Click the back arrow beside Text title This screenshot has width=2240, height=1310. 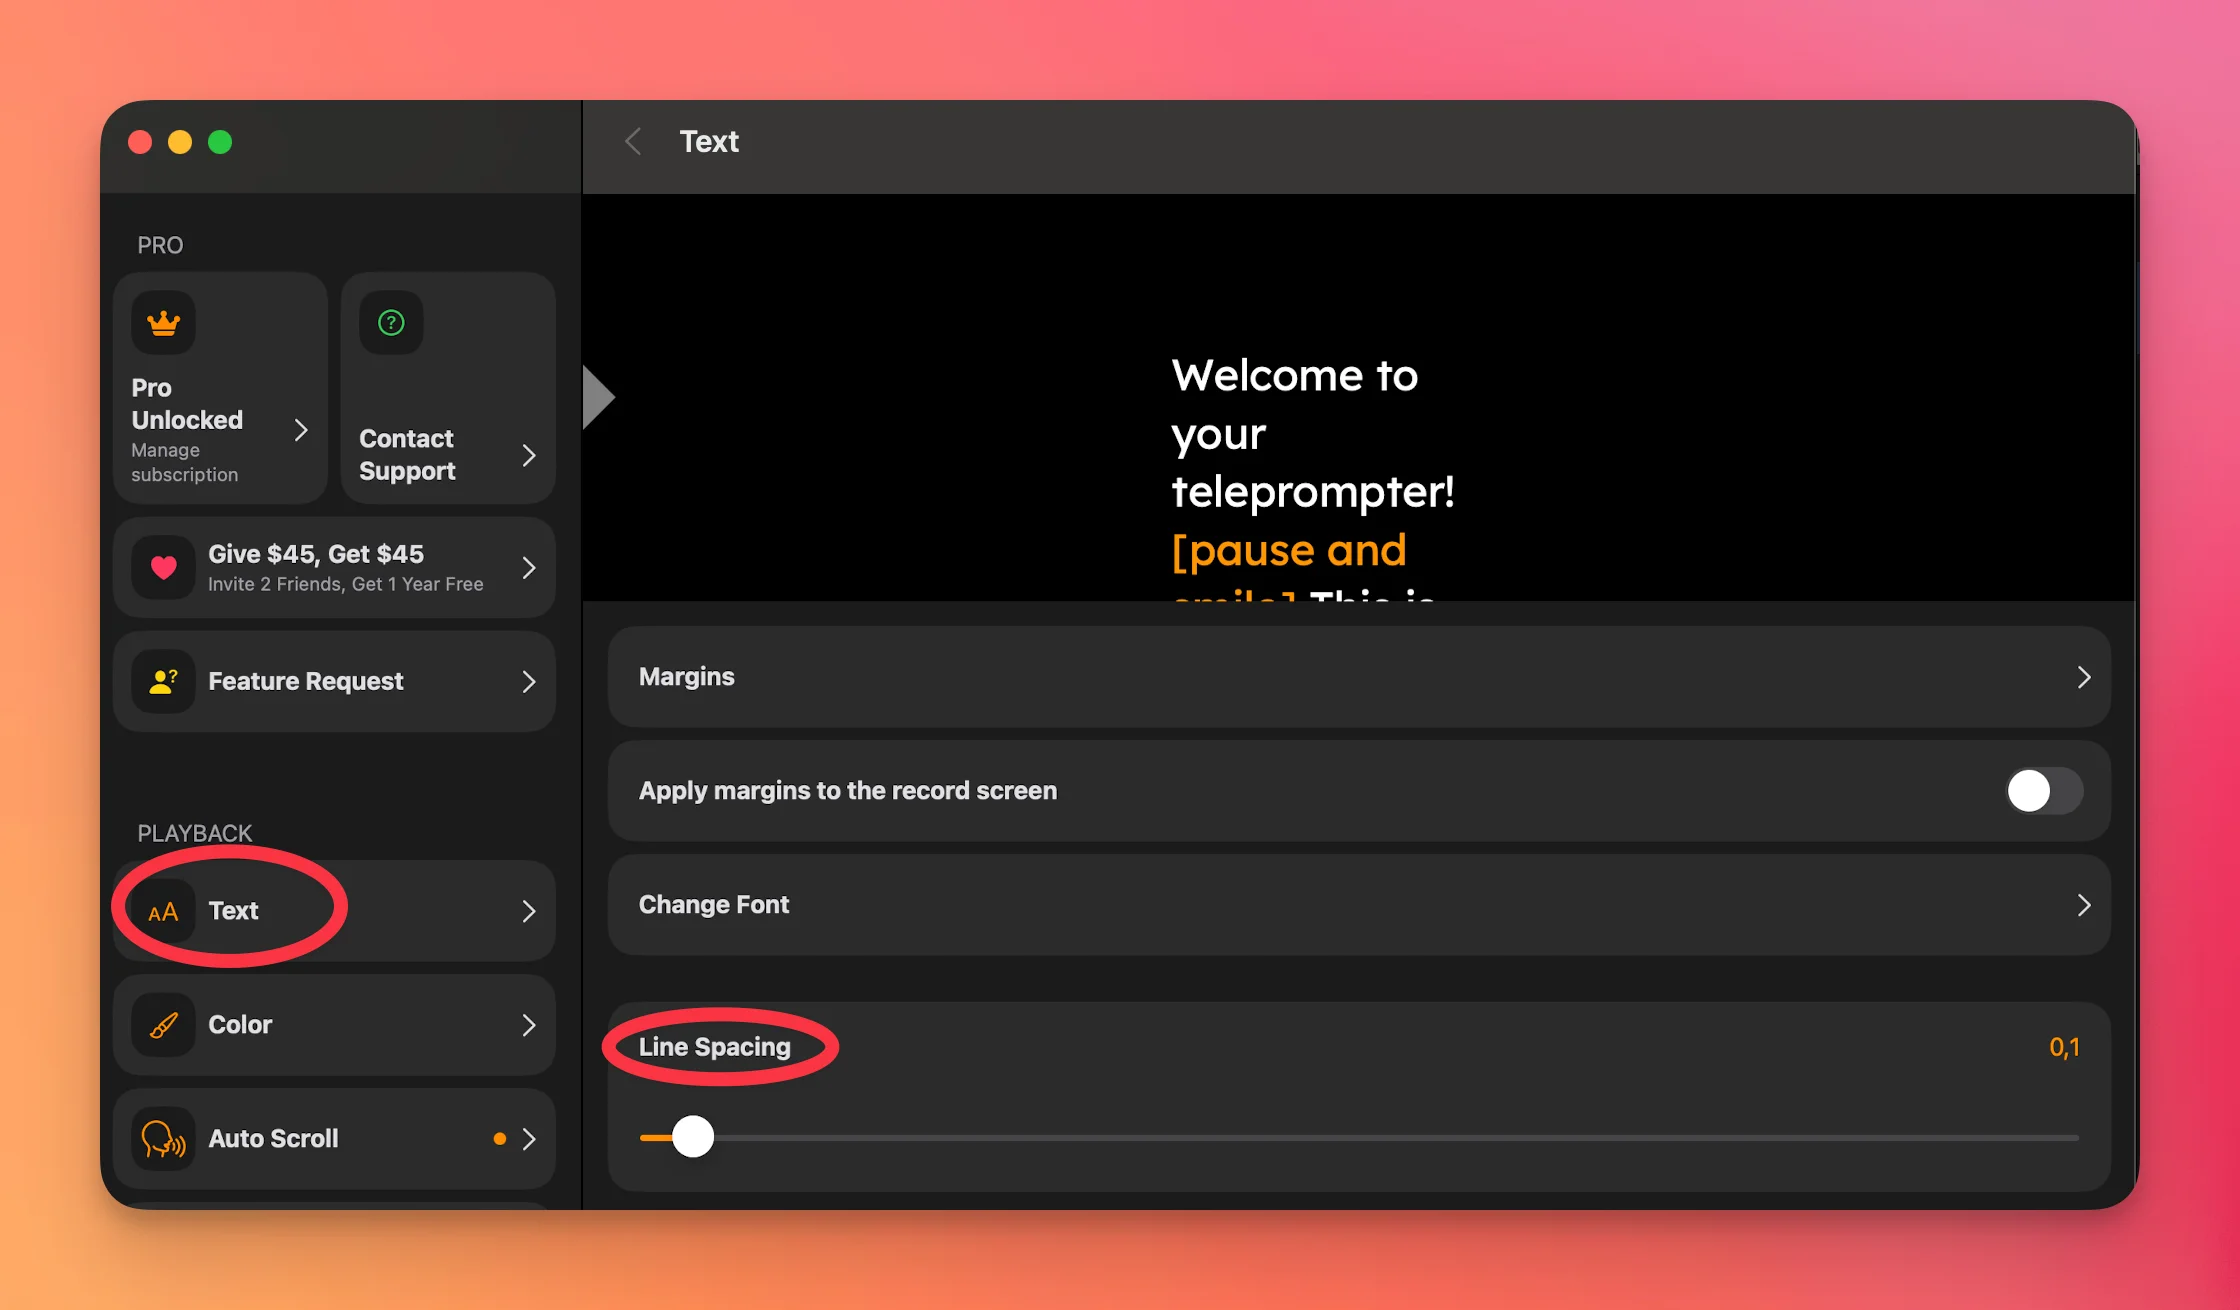click(633, 142)
